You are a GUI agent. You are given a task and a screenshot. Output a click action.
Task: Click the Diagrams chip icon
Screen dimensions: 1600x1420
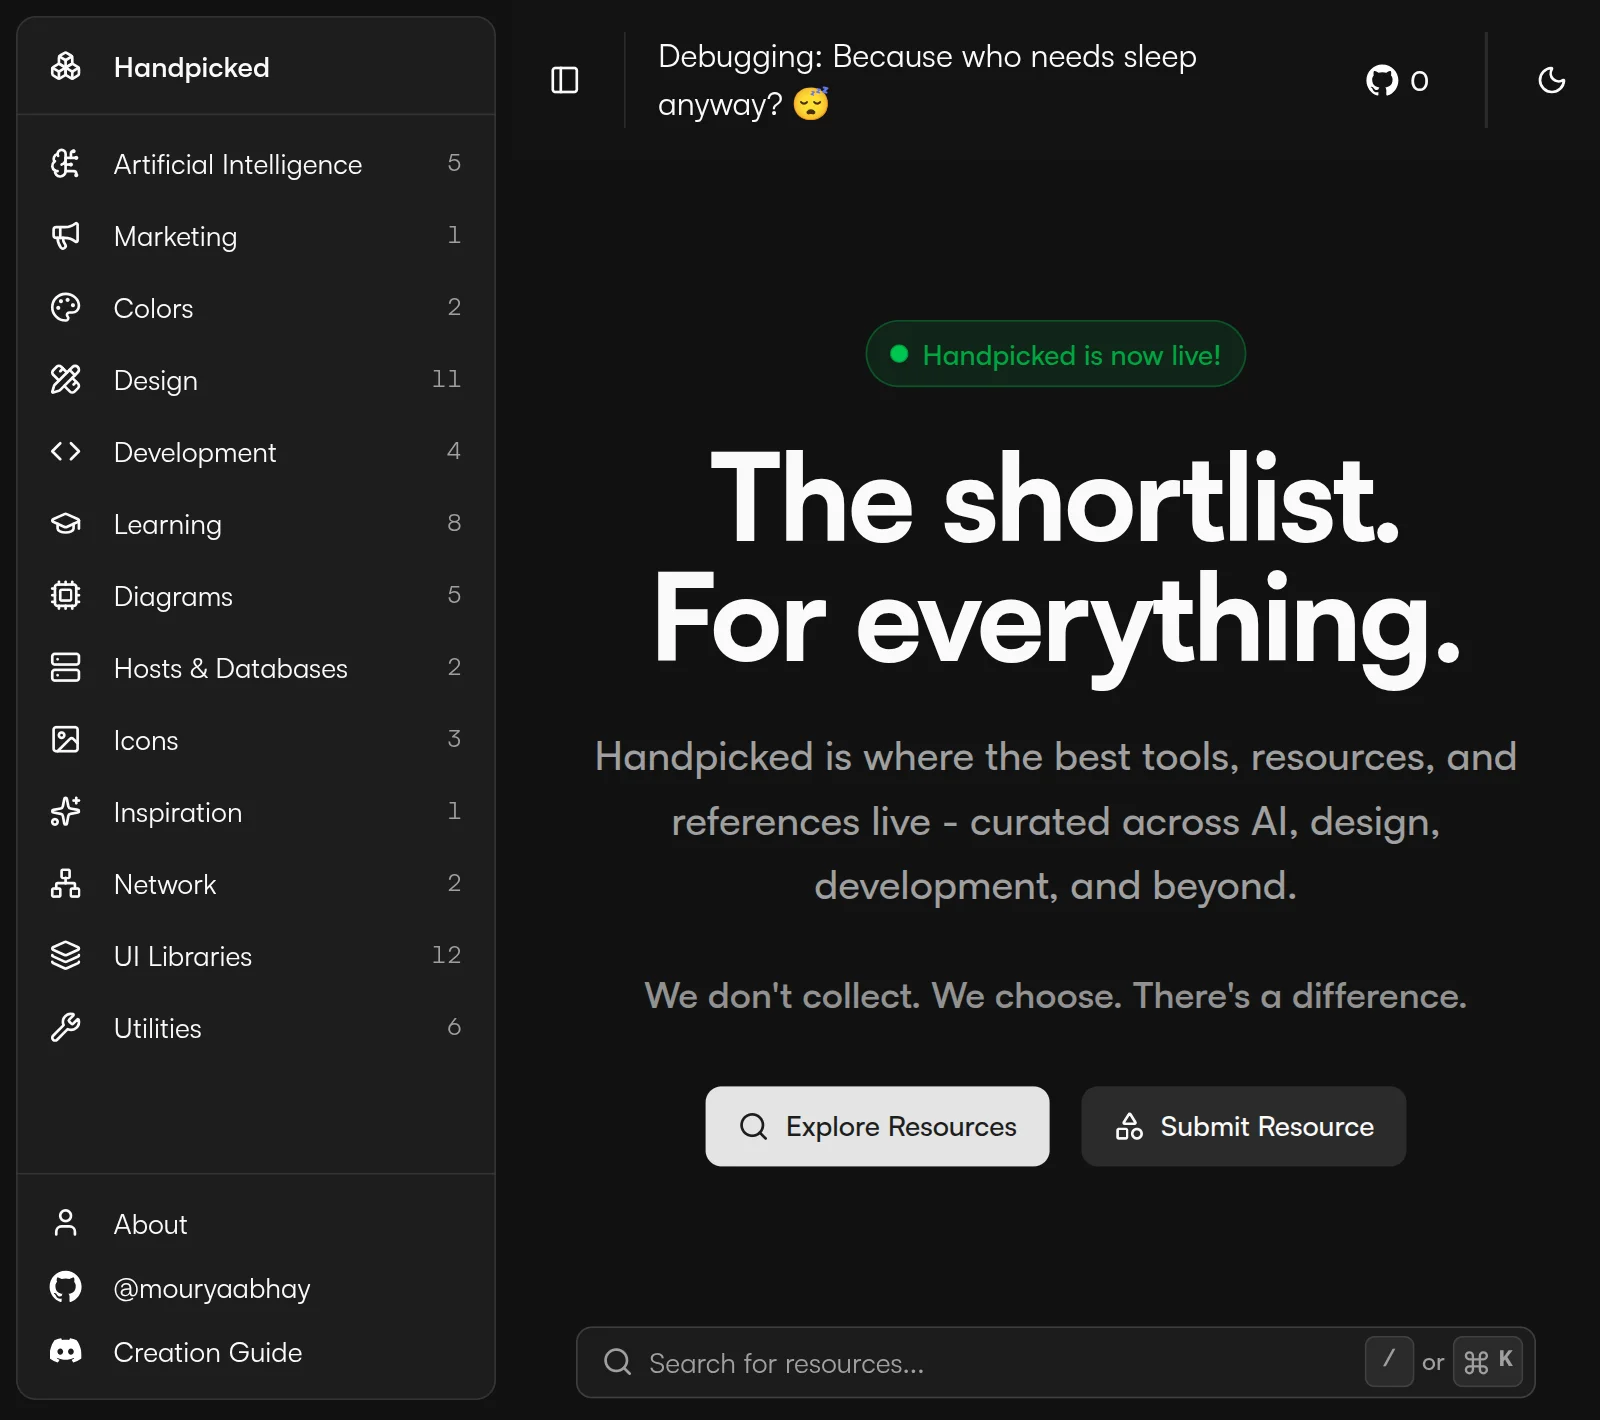(x=66, y=595)
